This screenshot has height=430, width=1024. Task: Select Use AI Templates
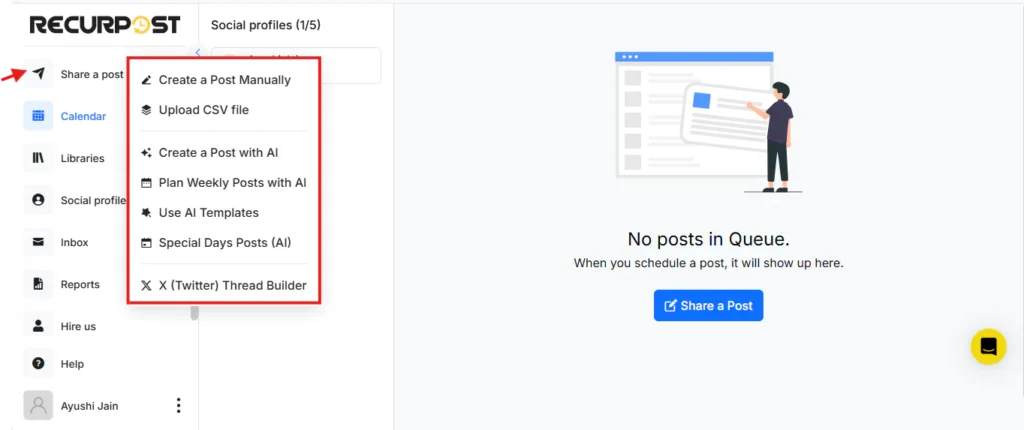click(209, 213)
